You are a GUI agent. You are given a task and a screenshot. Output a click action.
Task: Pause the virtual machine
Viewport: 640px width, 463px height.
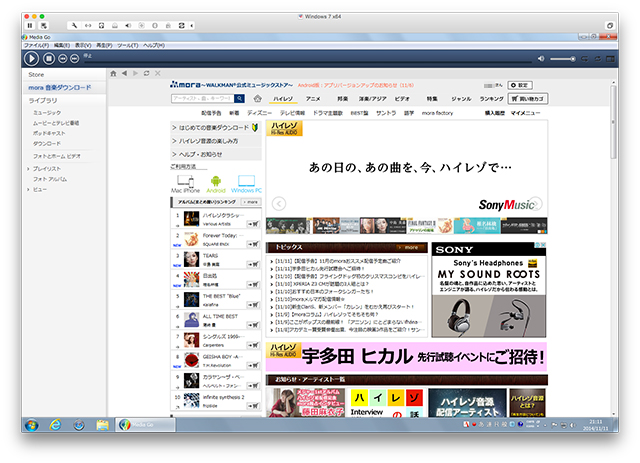point(30,25)
